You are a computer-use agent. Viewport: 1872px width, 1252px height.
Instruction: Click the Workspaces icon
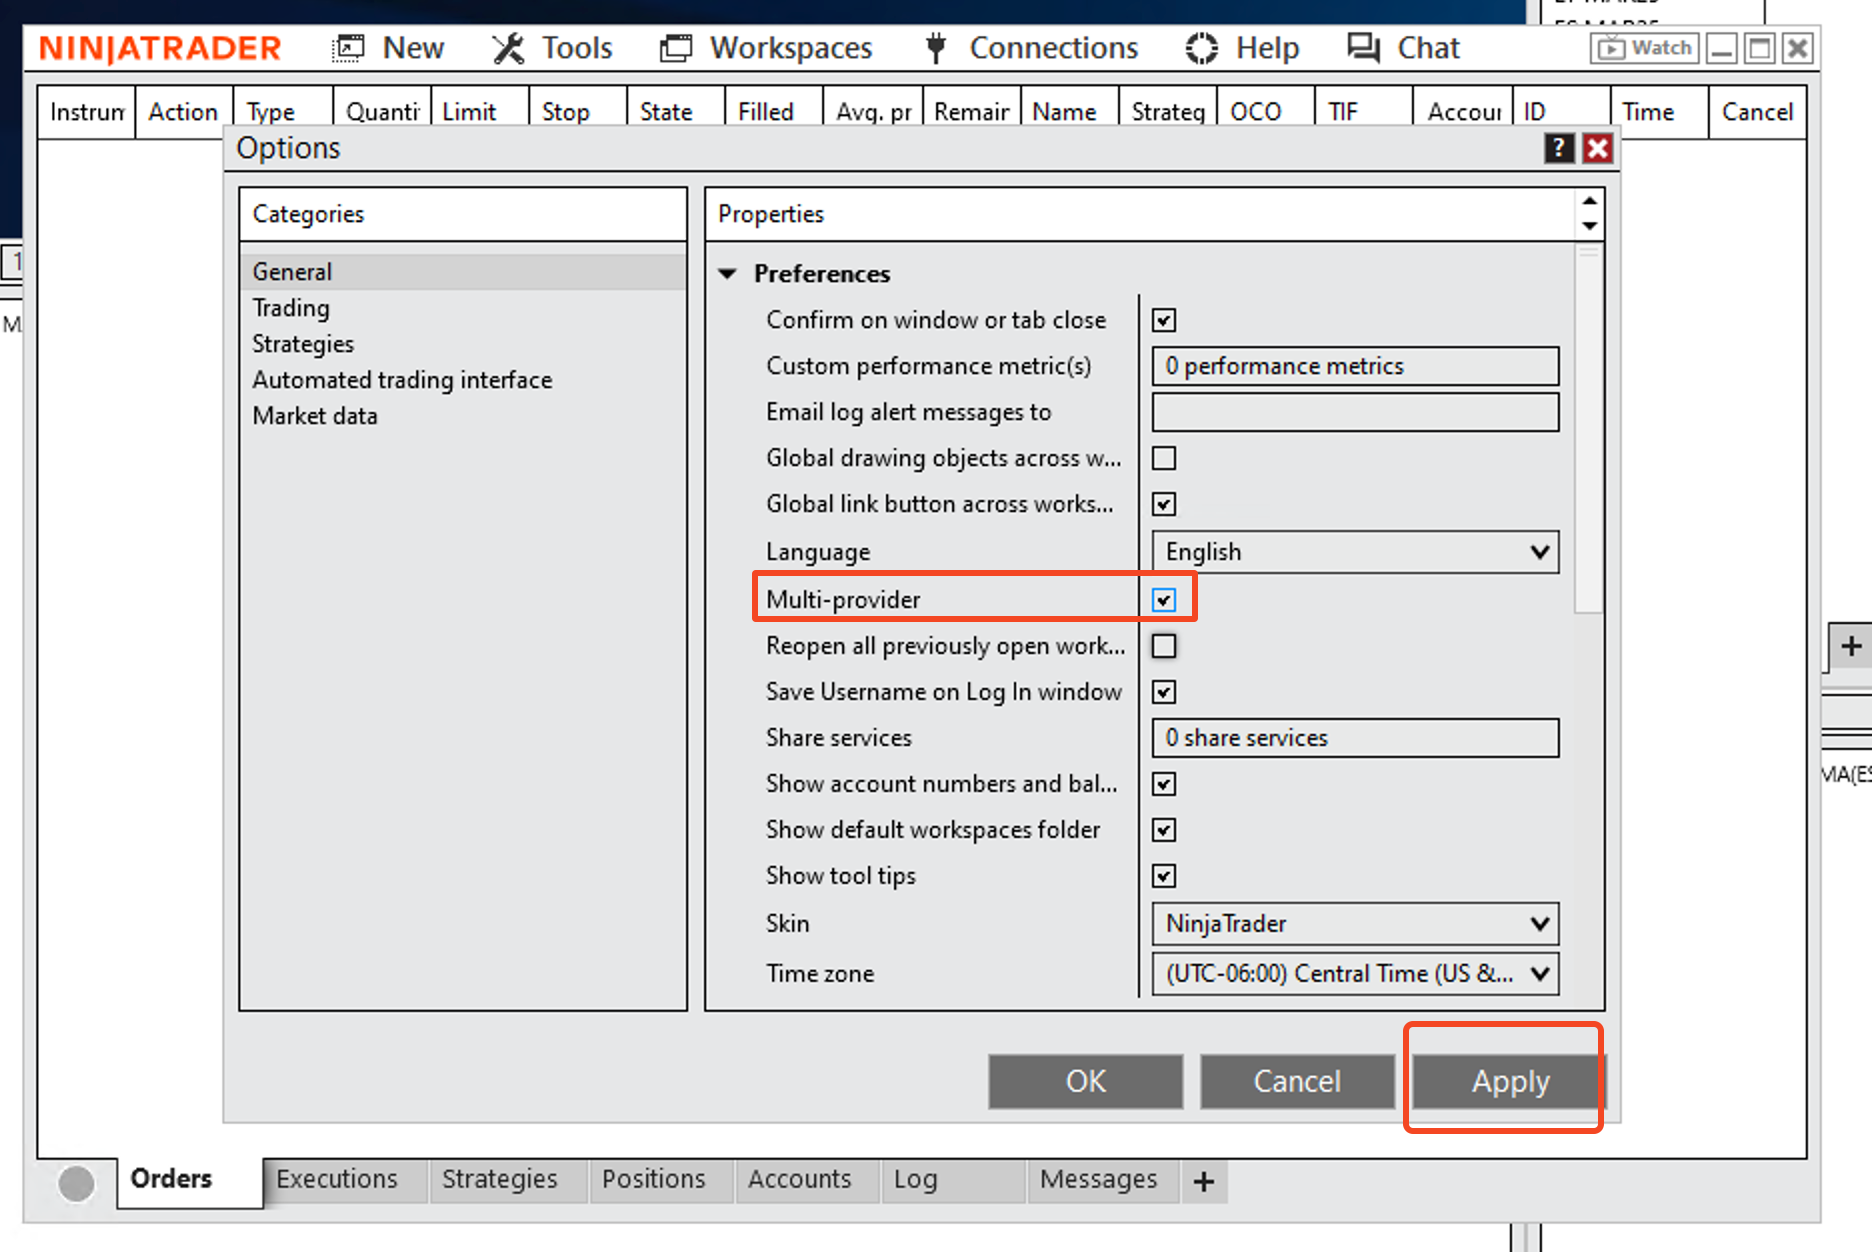click(x=676, y=48)
